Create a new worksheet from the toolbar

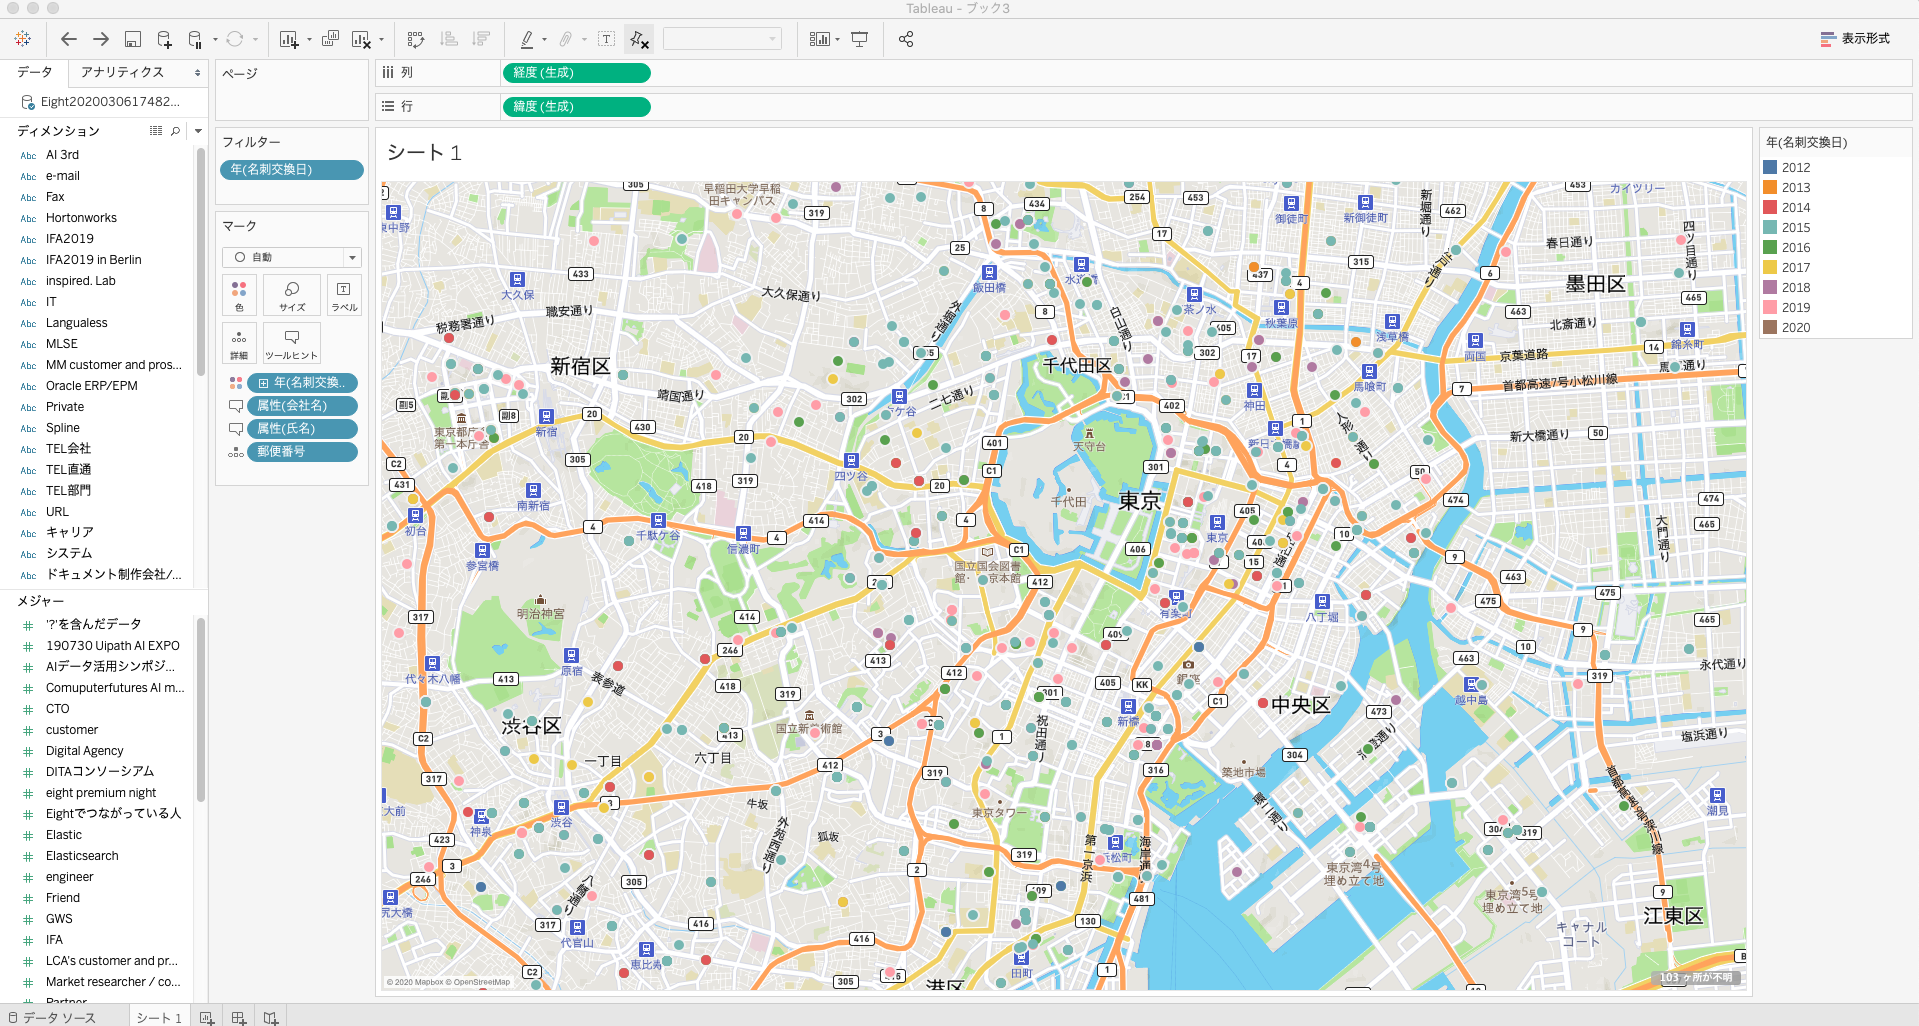tap(289, 39)
